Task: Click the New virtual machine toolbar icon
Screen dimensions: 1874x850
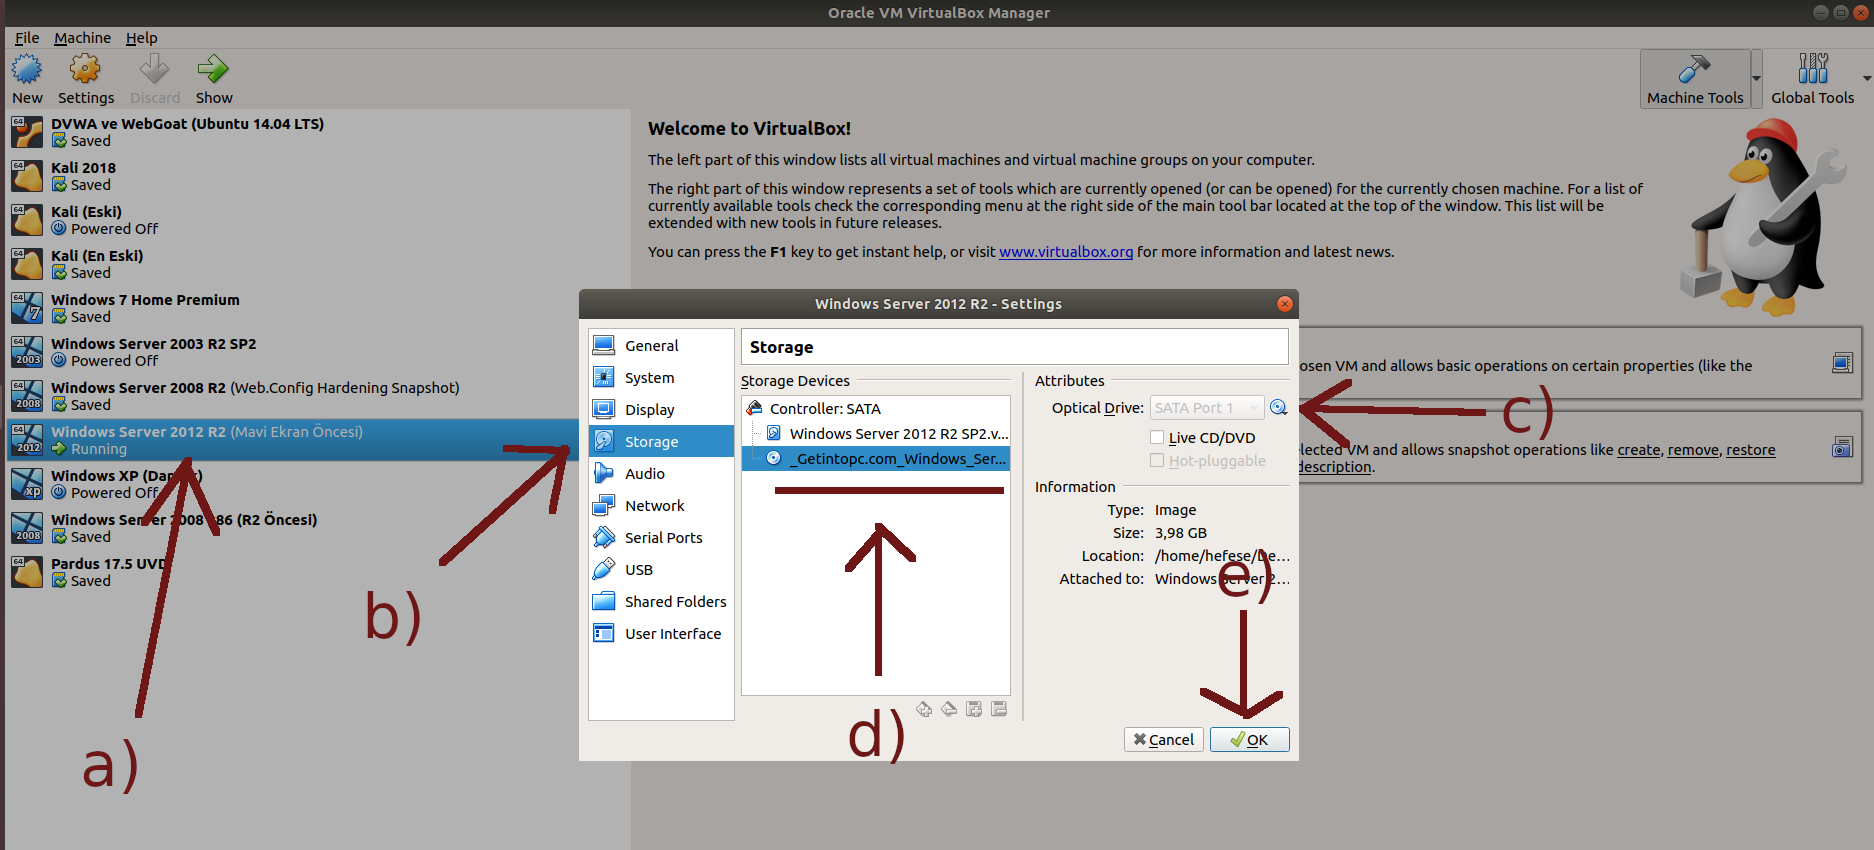Action: pos(27,70)
